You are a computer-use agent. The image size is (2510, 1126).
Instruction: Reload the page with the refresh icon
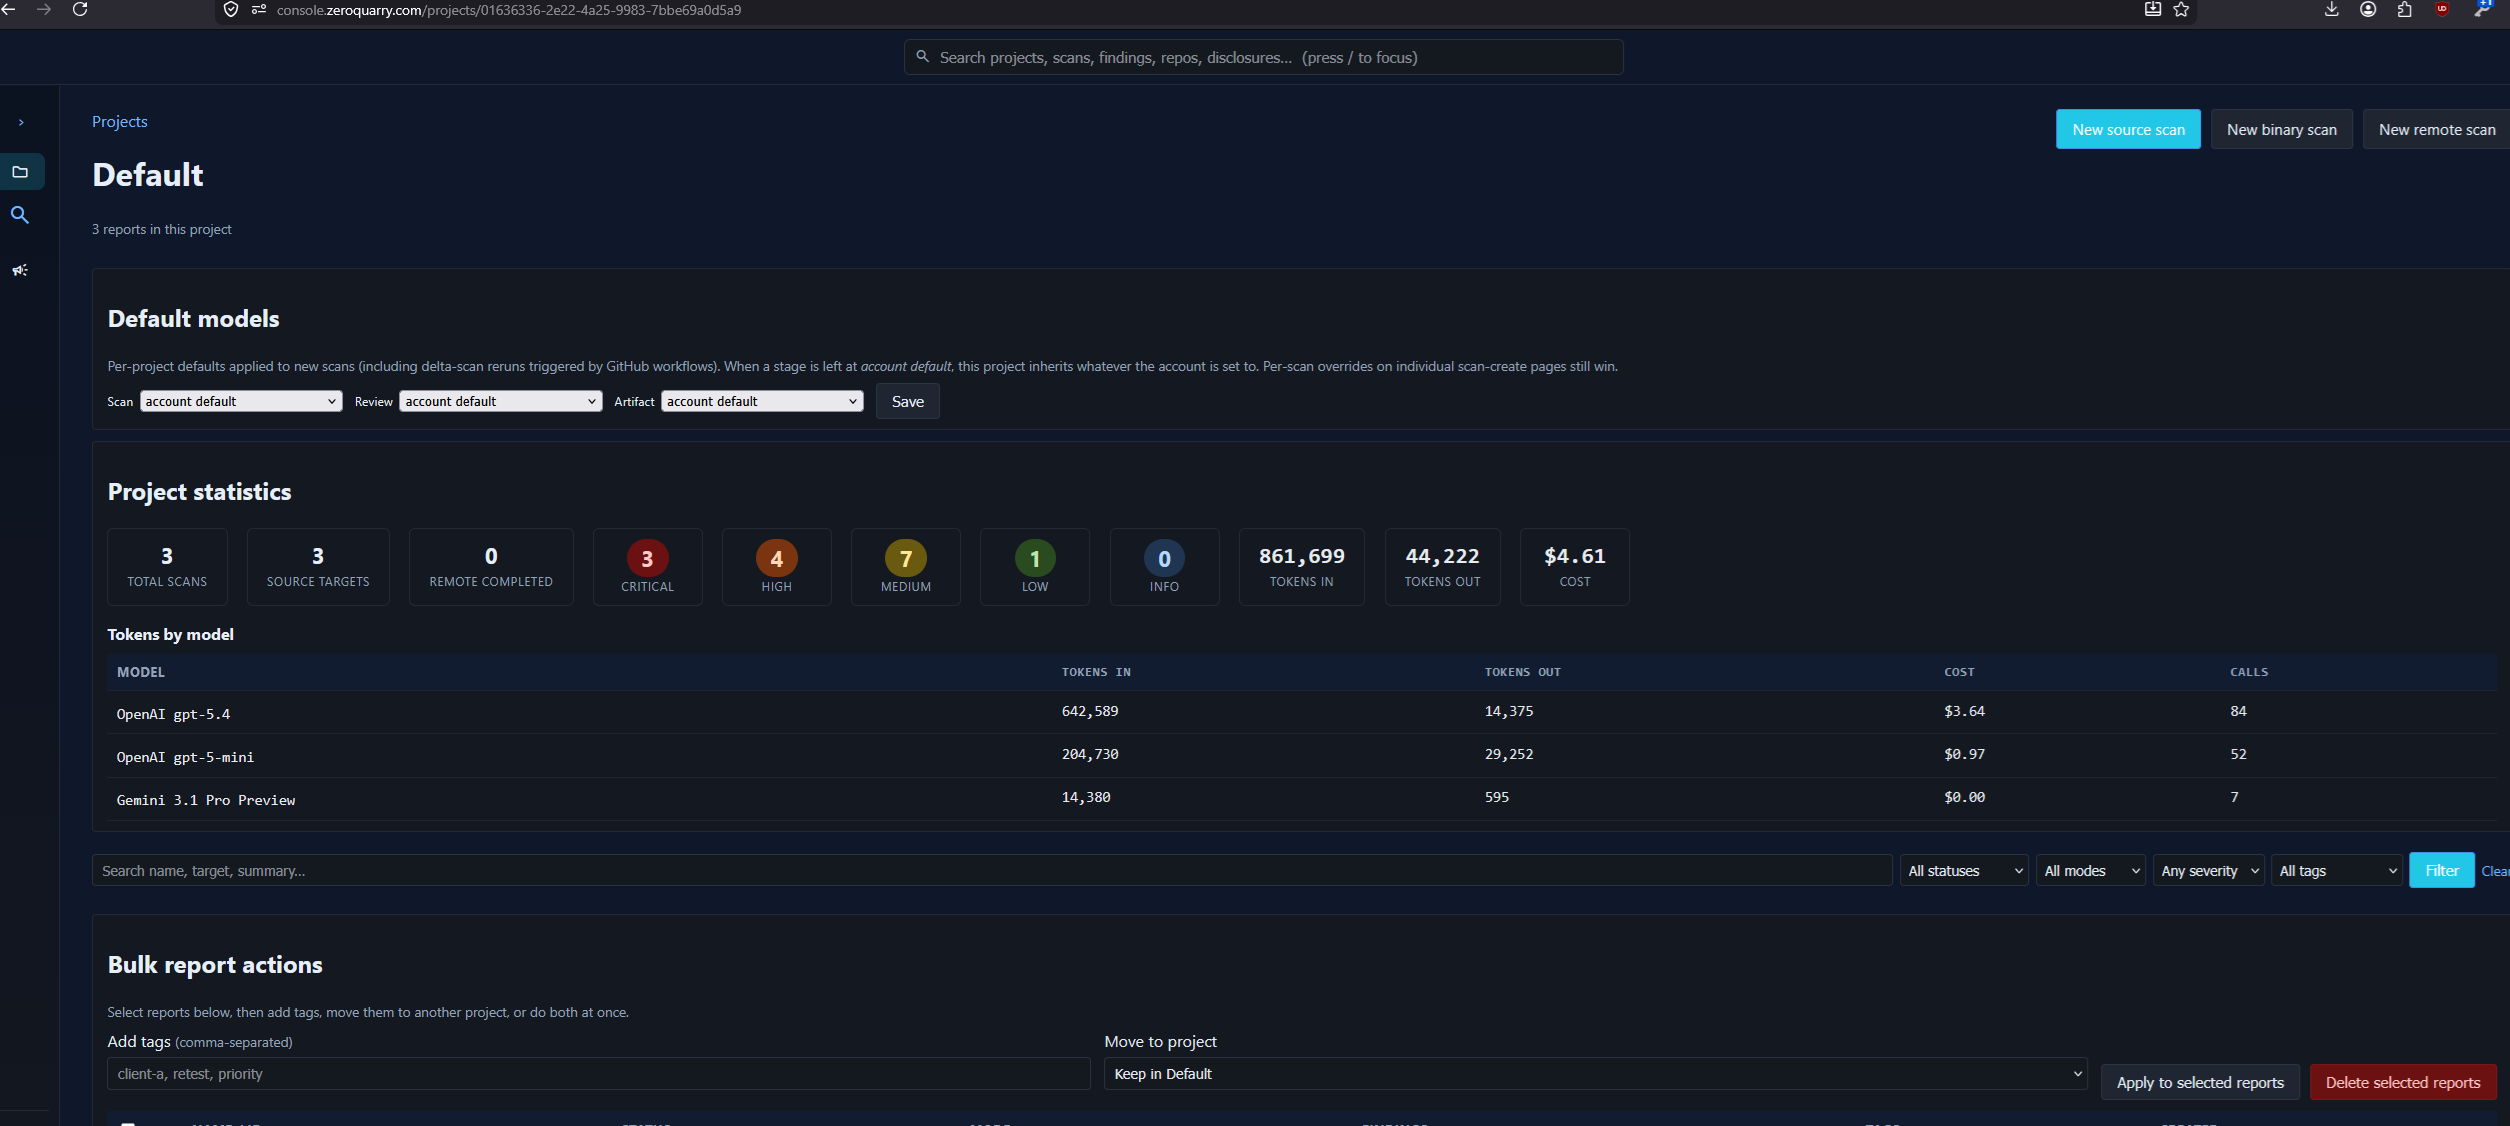click(x=80, y=10)
